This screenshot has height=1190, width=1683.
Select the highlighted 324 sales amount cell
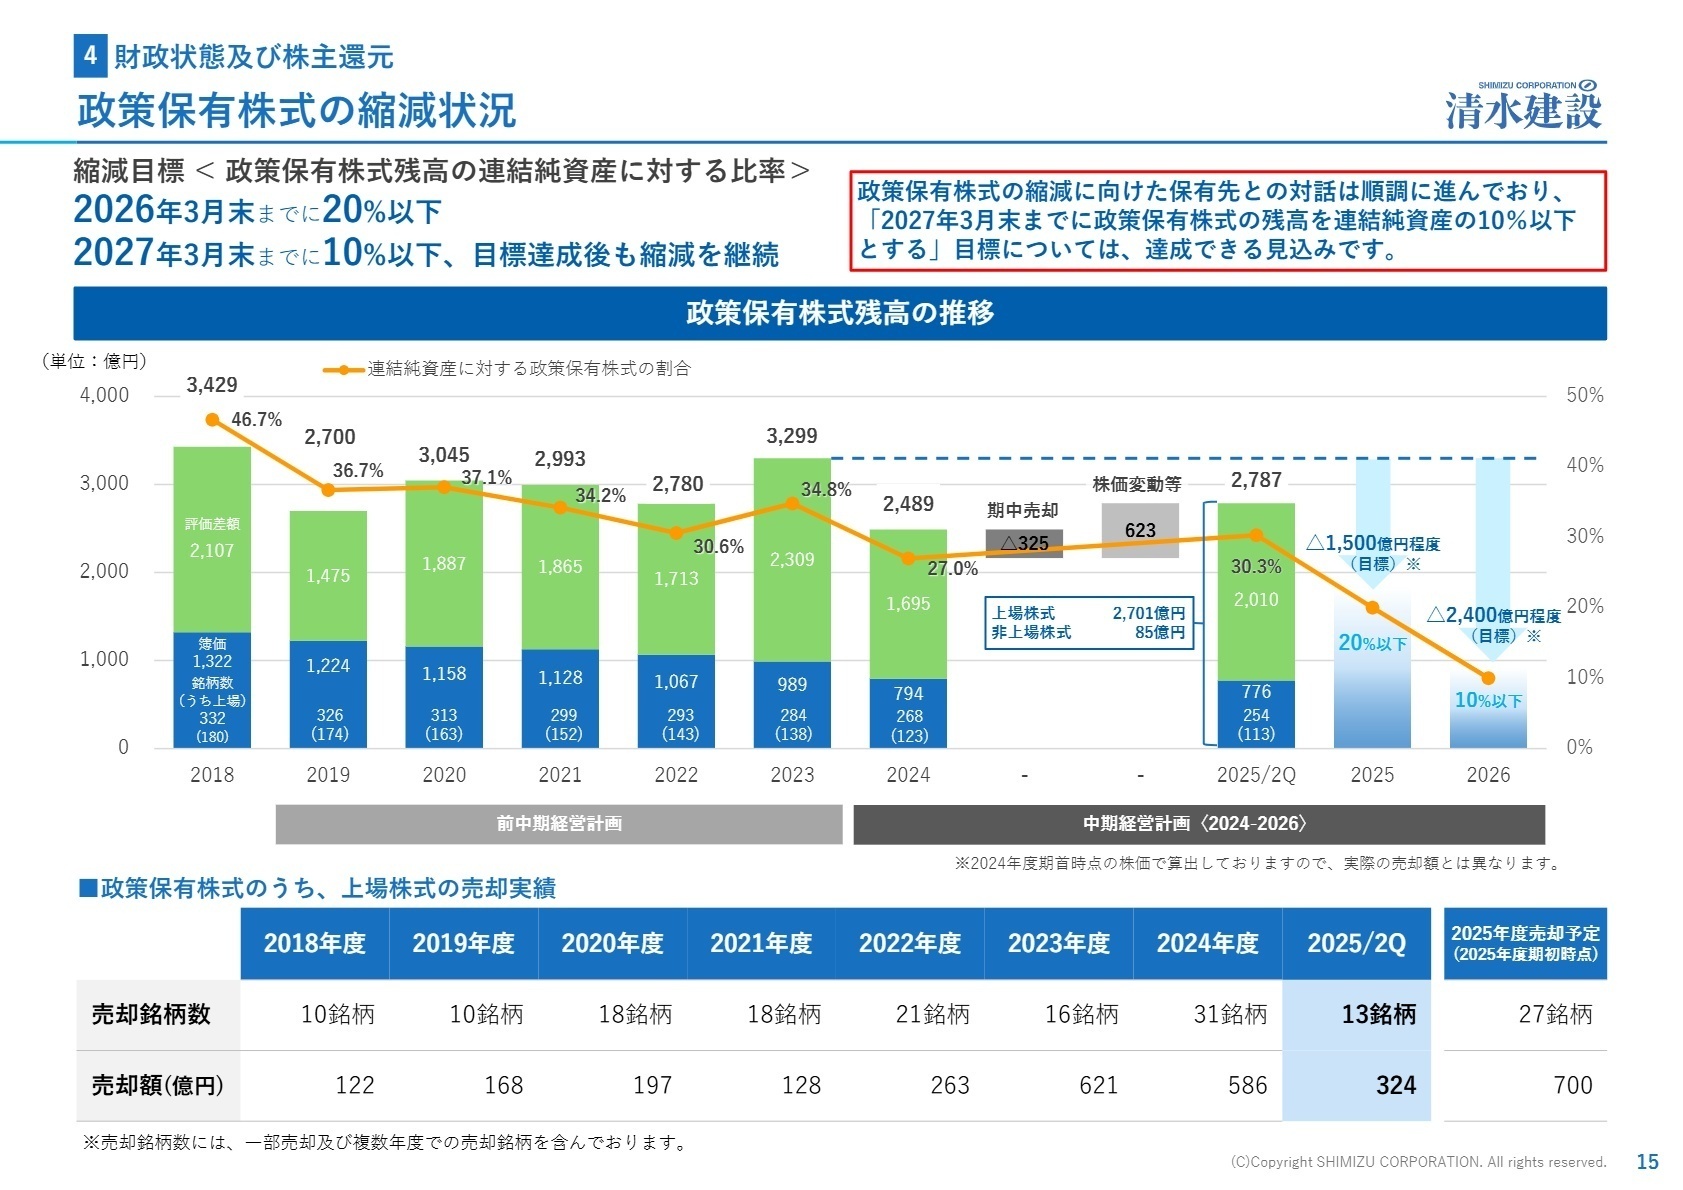click(x=1356, y=1085)
